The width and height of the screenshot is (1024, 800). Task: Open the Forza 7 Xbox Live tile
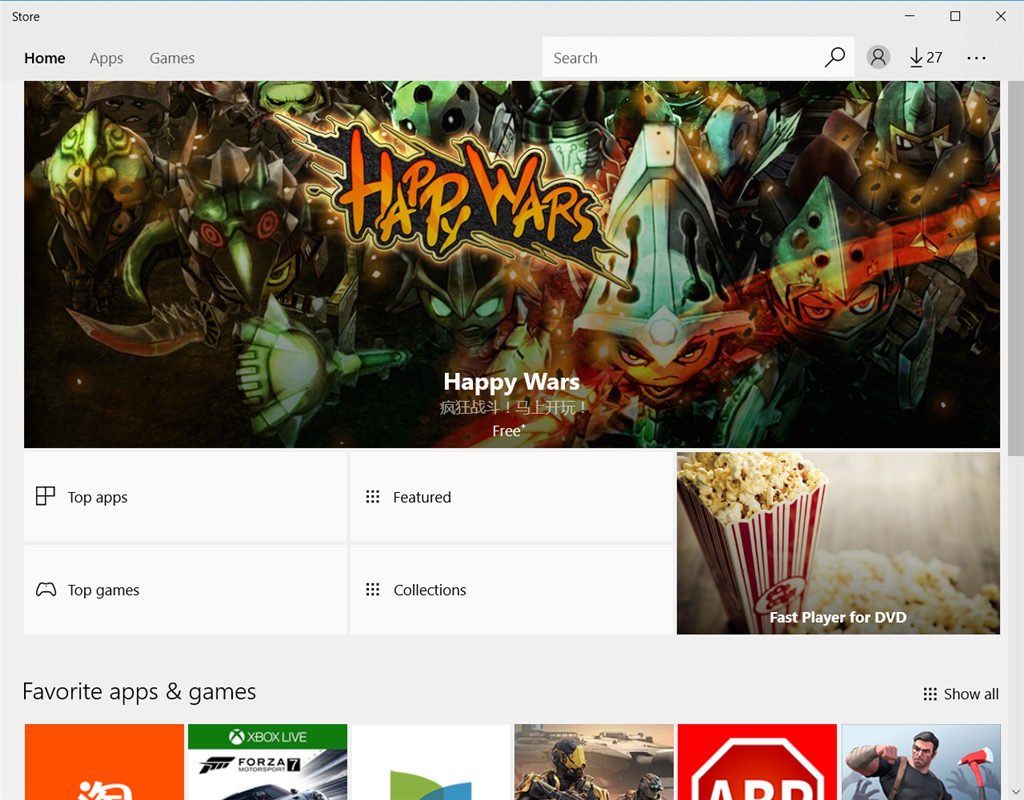point(268,761)
